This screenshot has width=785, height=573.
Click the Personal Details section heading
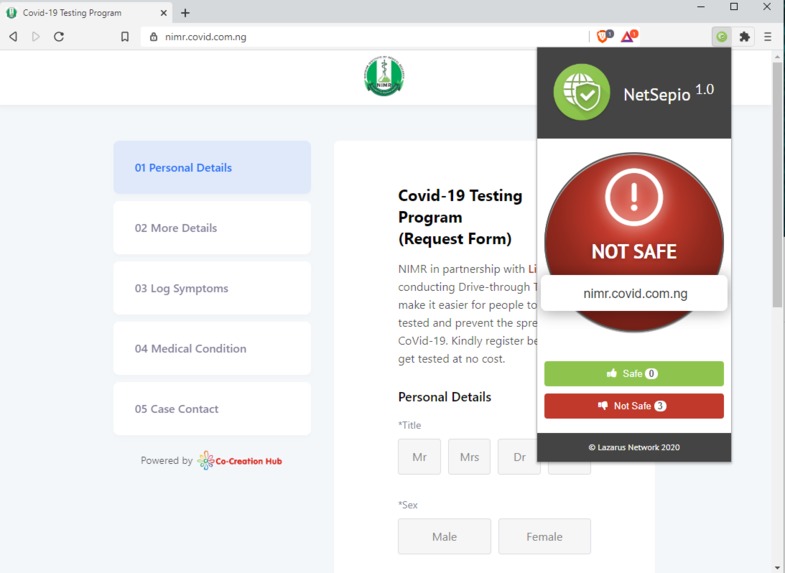click(x=445, y=397)
